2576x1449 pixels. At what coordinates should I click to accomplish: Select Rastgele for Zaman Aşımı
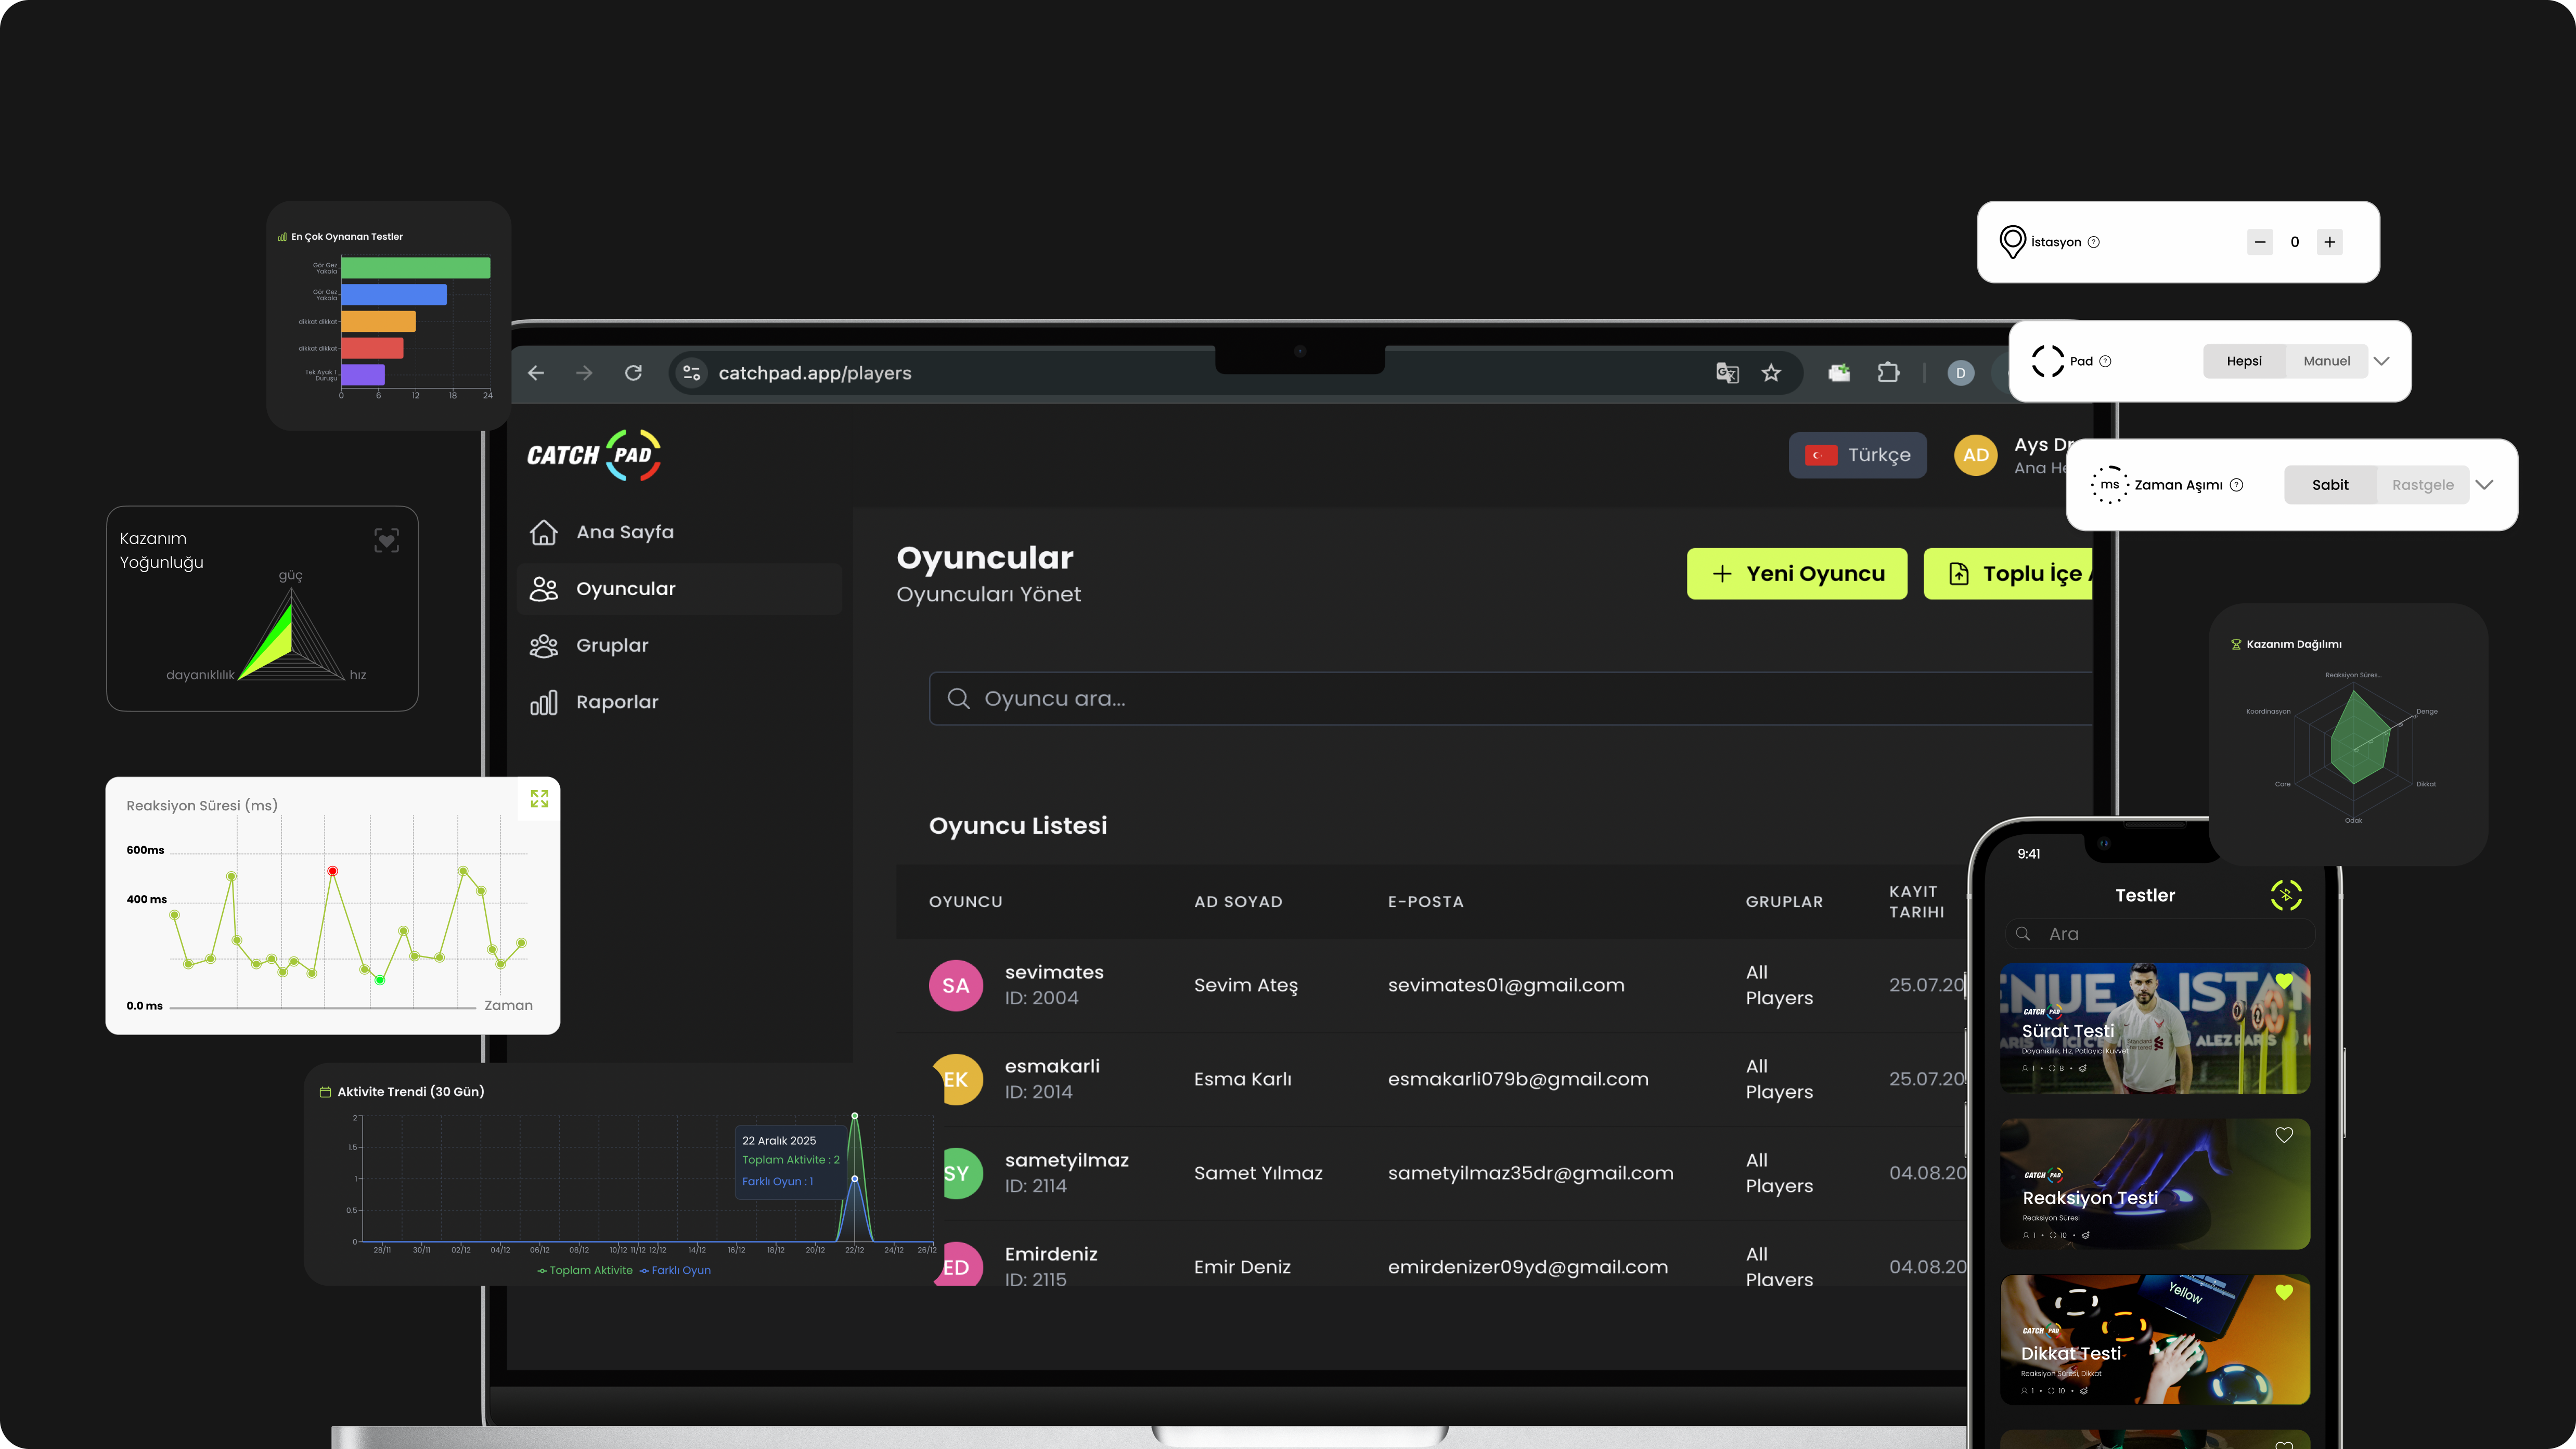tap(2423, 485)
